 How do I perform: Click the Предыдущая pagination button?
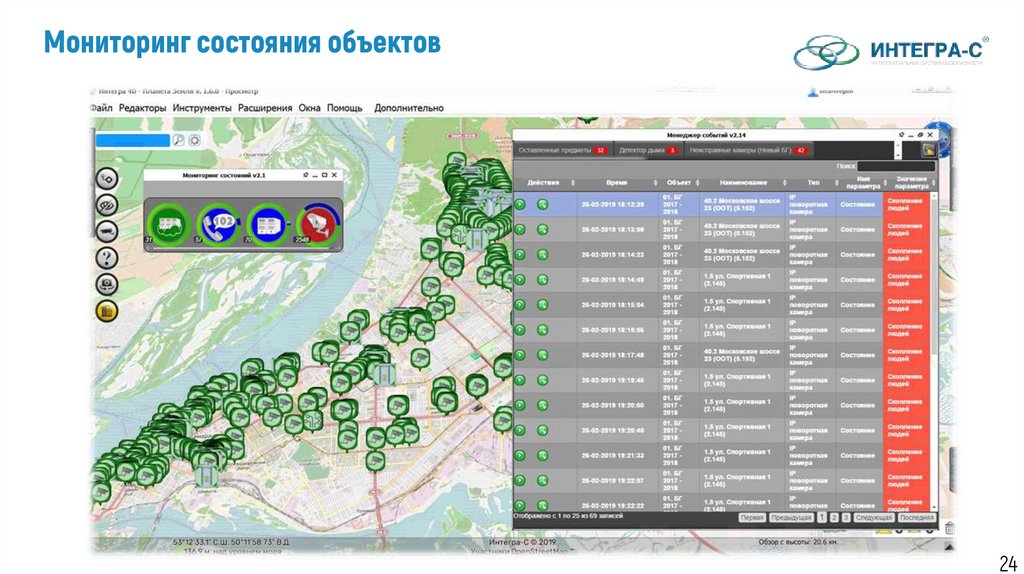pyautogui.click(x=791, y=517)
